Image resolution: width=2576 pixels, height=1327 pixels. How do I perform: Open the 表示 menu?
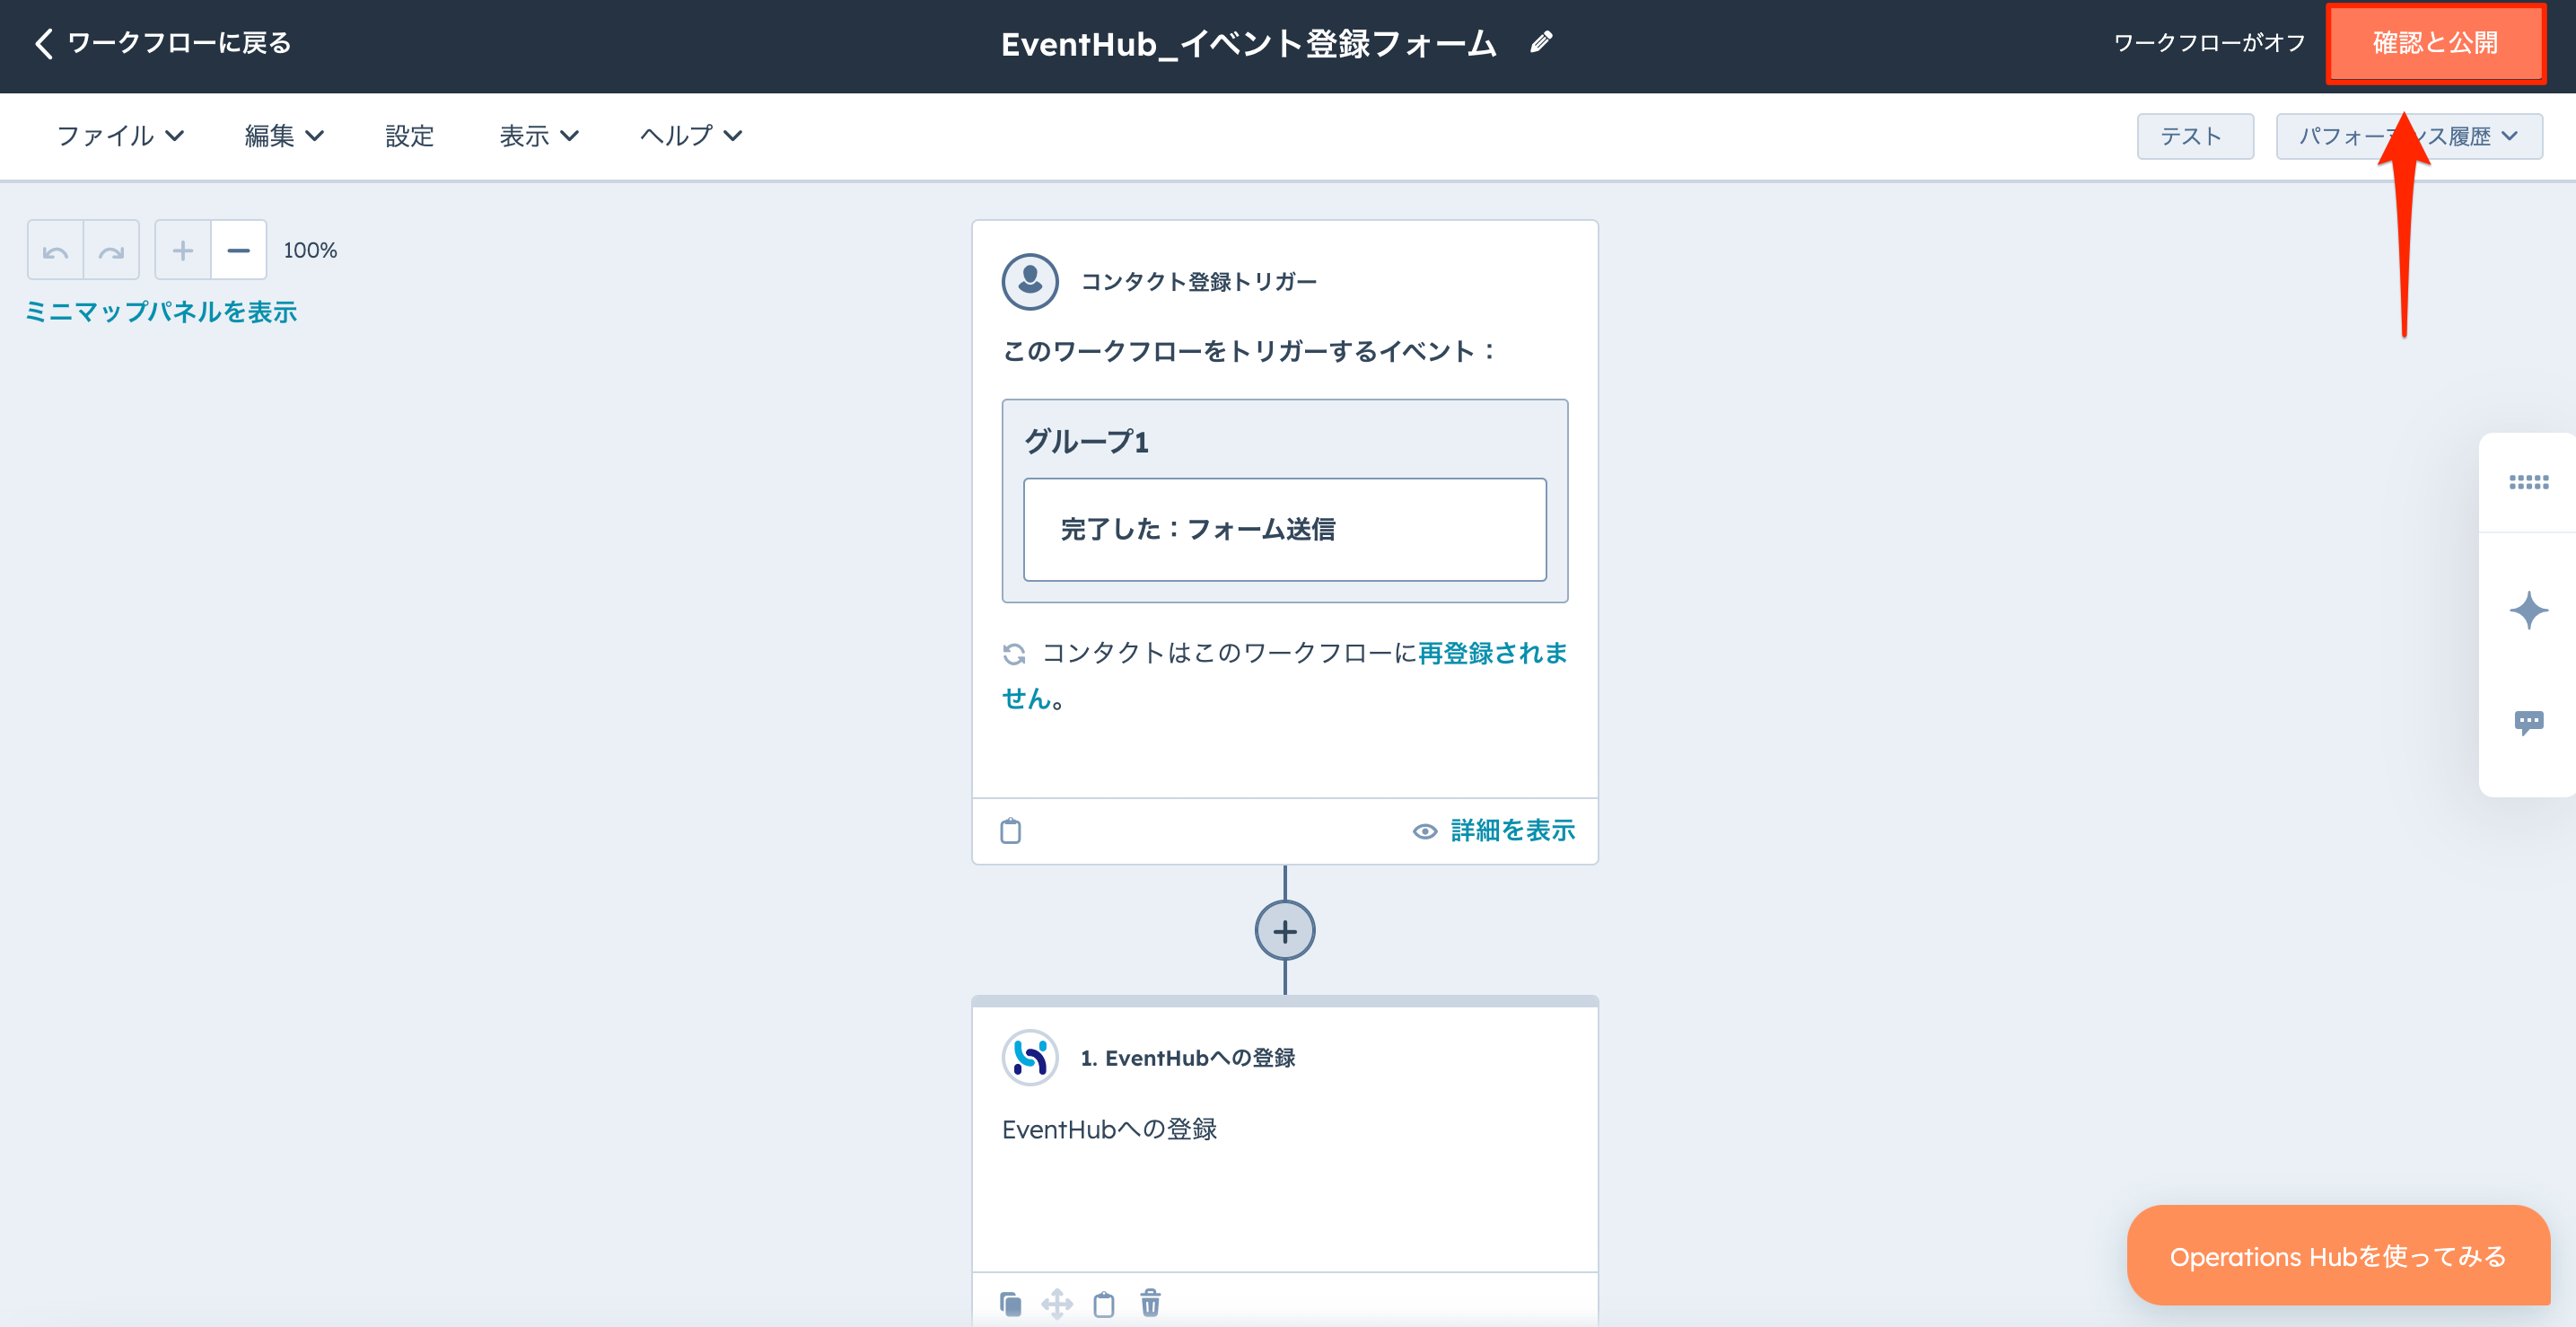coord(539,136)
